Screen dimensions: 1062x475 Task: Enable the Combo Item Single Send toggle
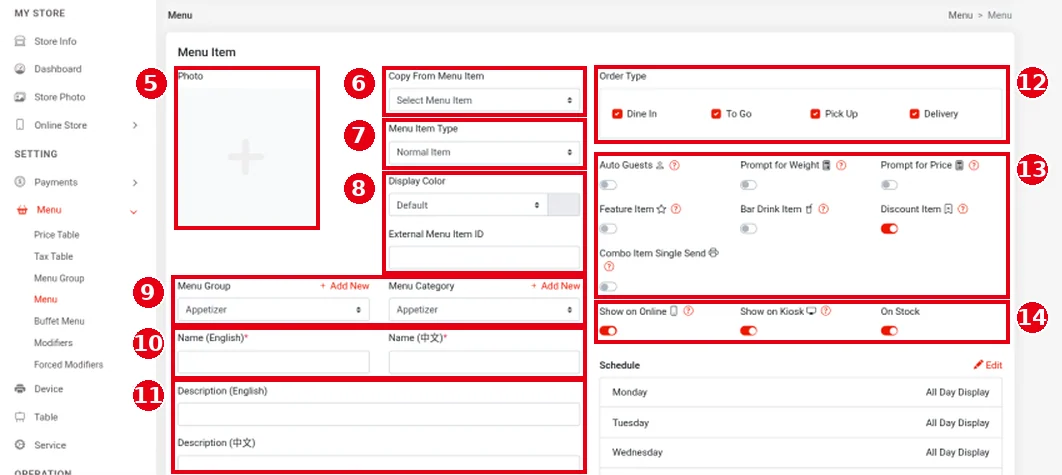click(608, 287)
